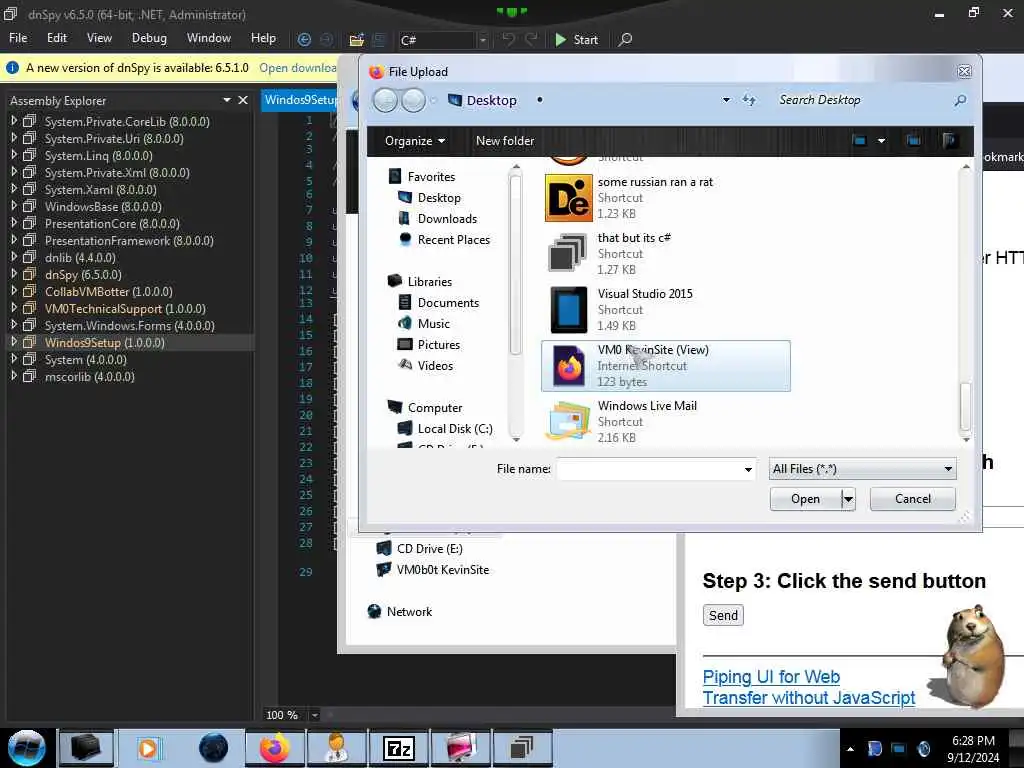Click the dnSpy search magnifier icon
Viewport: 1024px width, 768px height.
(625, 40)
